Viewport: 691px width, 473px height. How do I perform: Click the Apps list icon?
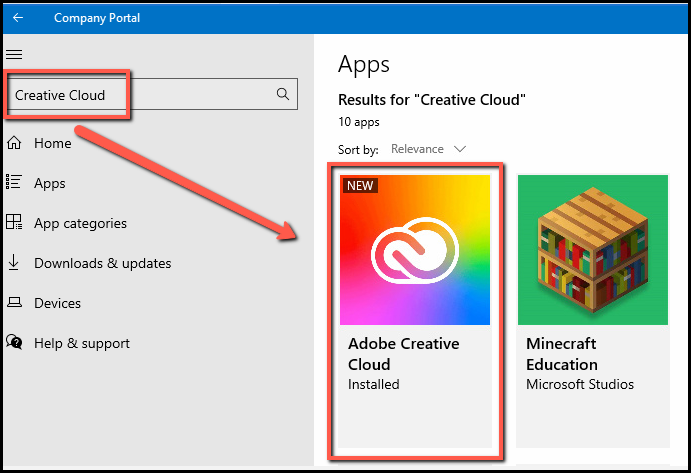(x=14, y=182)
